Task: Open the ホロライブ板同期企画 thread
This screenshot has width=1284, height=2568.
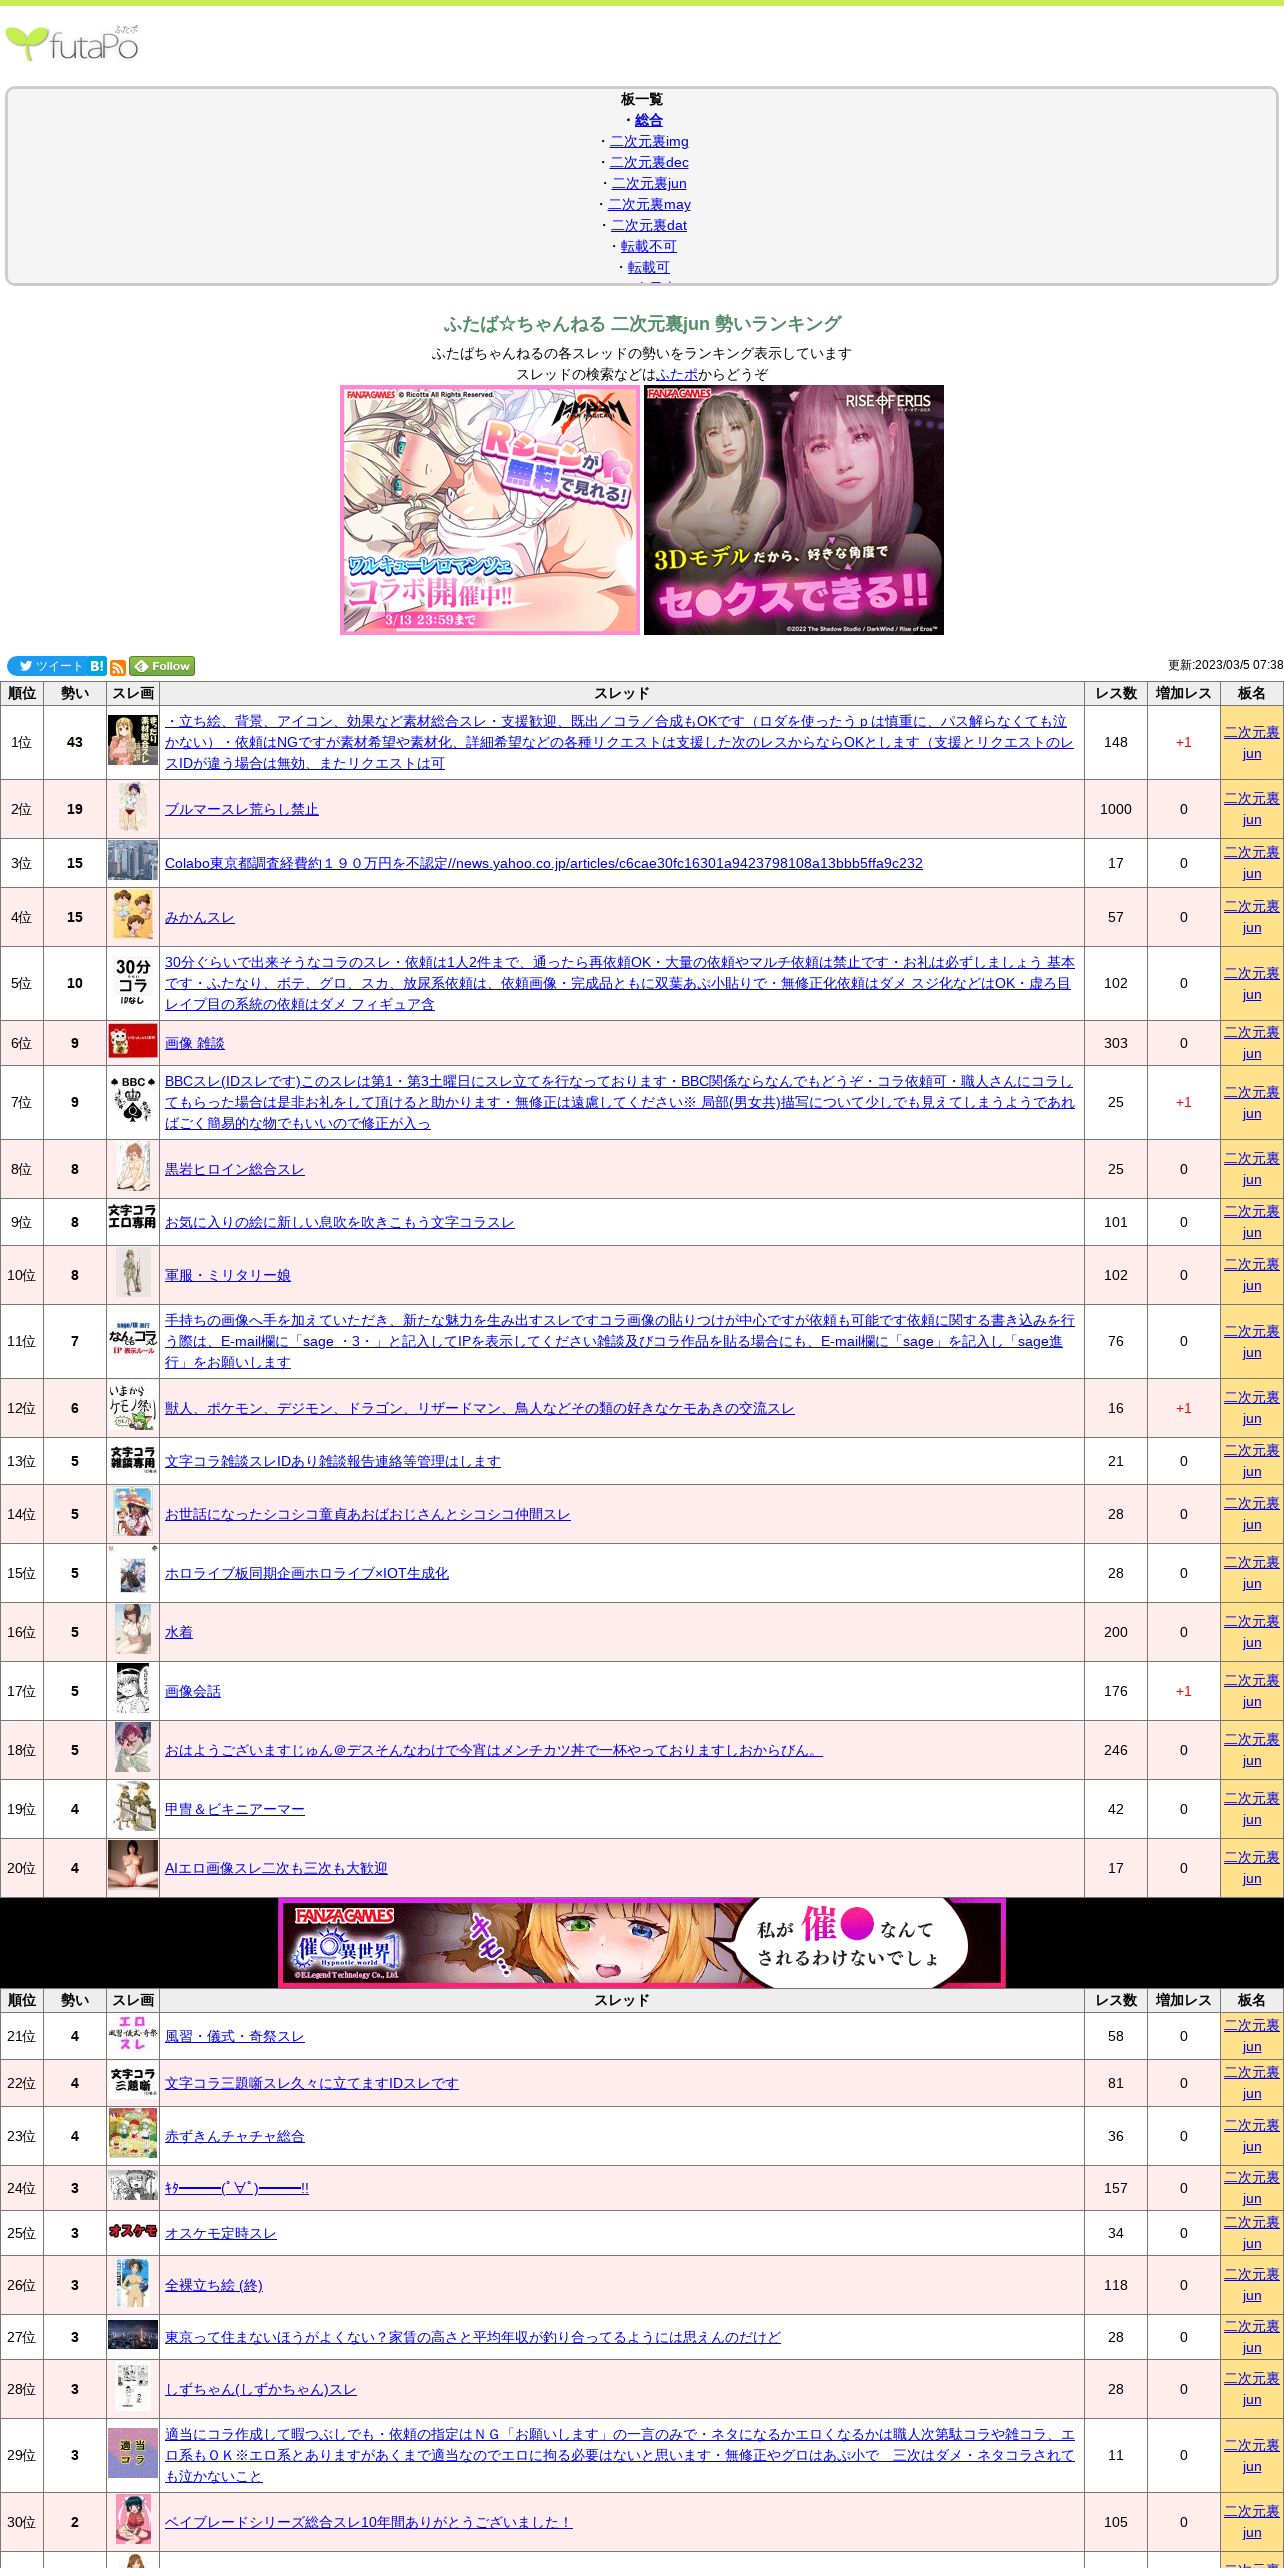Action: (x=307, y=1573)
